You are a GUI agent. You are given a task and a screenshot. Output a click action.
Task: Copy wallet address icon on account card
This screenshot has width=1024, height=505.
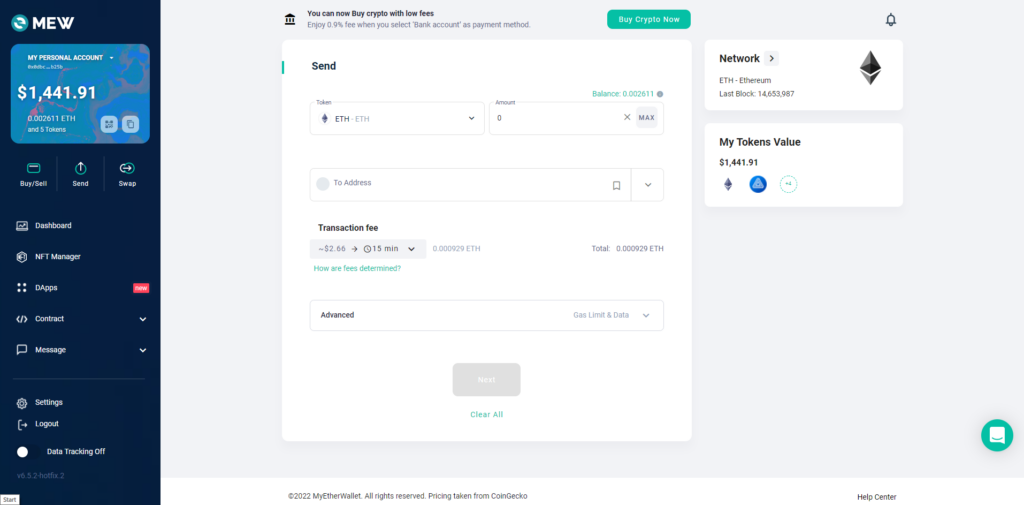coord(131,124)
